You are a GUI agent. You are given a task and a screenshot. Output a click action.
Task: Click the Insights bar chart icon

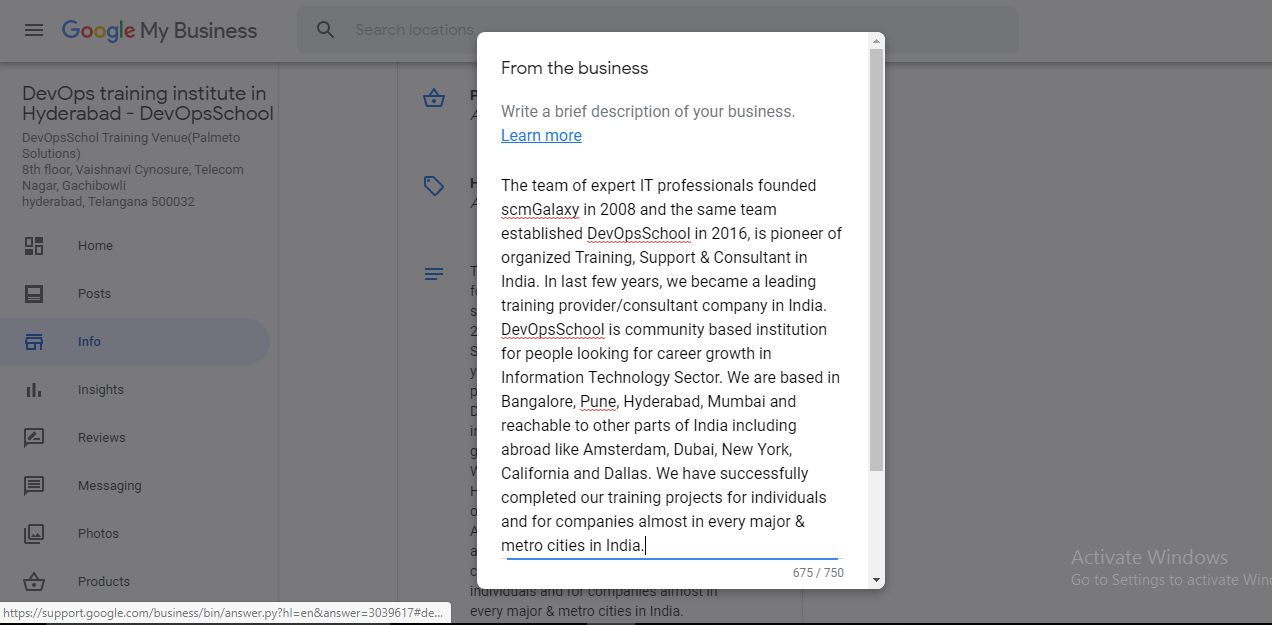tap(34, 390)
